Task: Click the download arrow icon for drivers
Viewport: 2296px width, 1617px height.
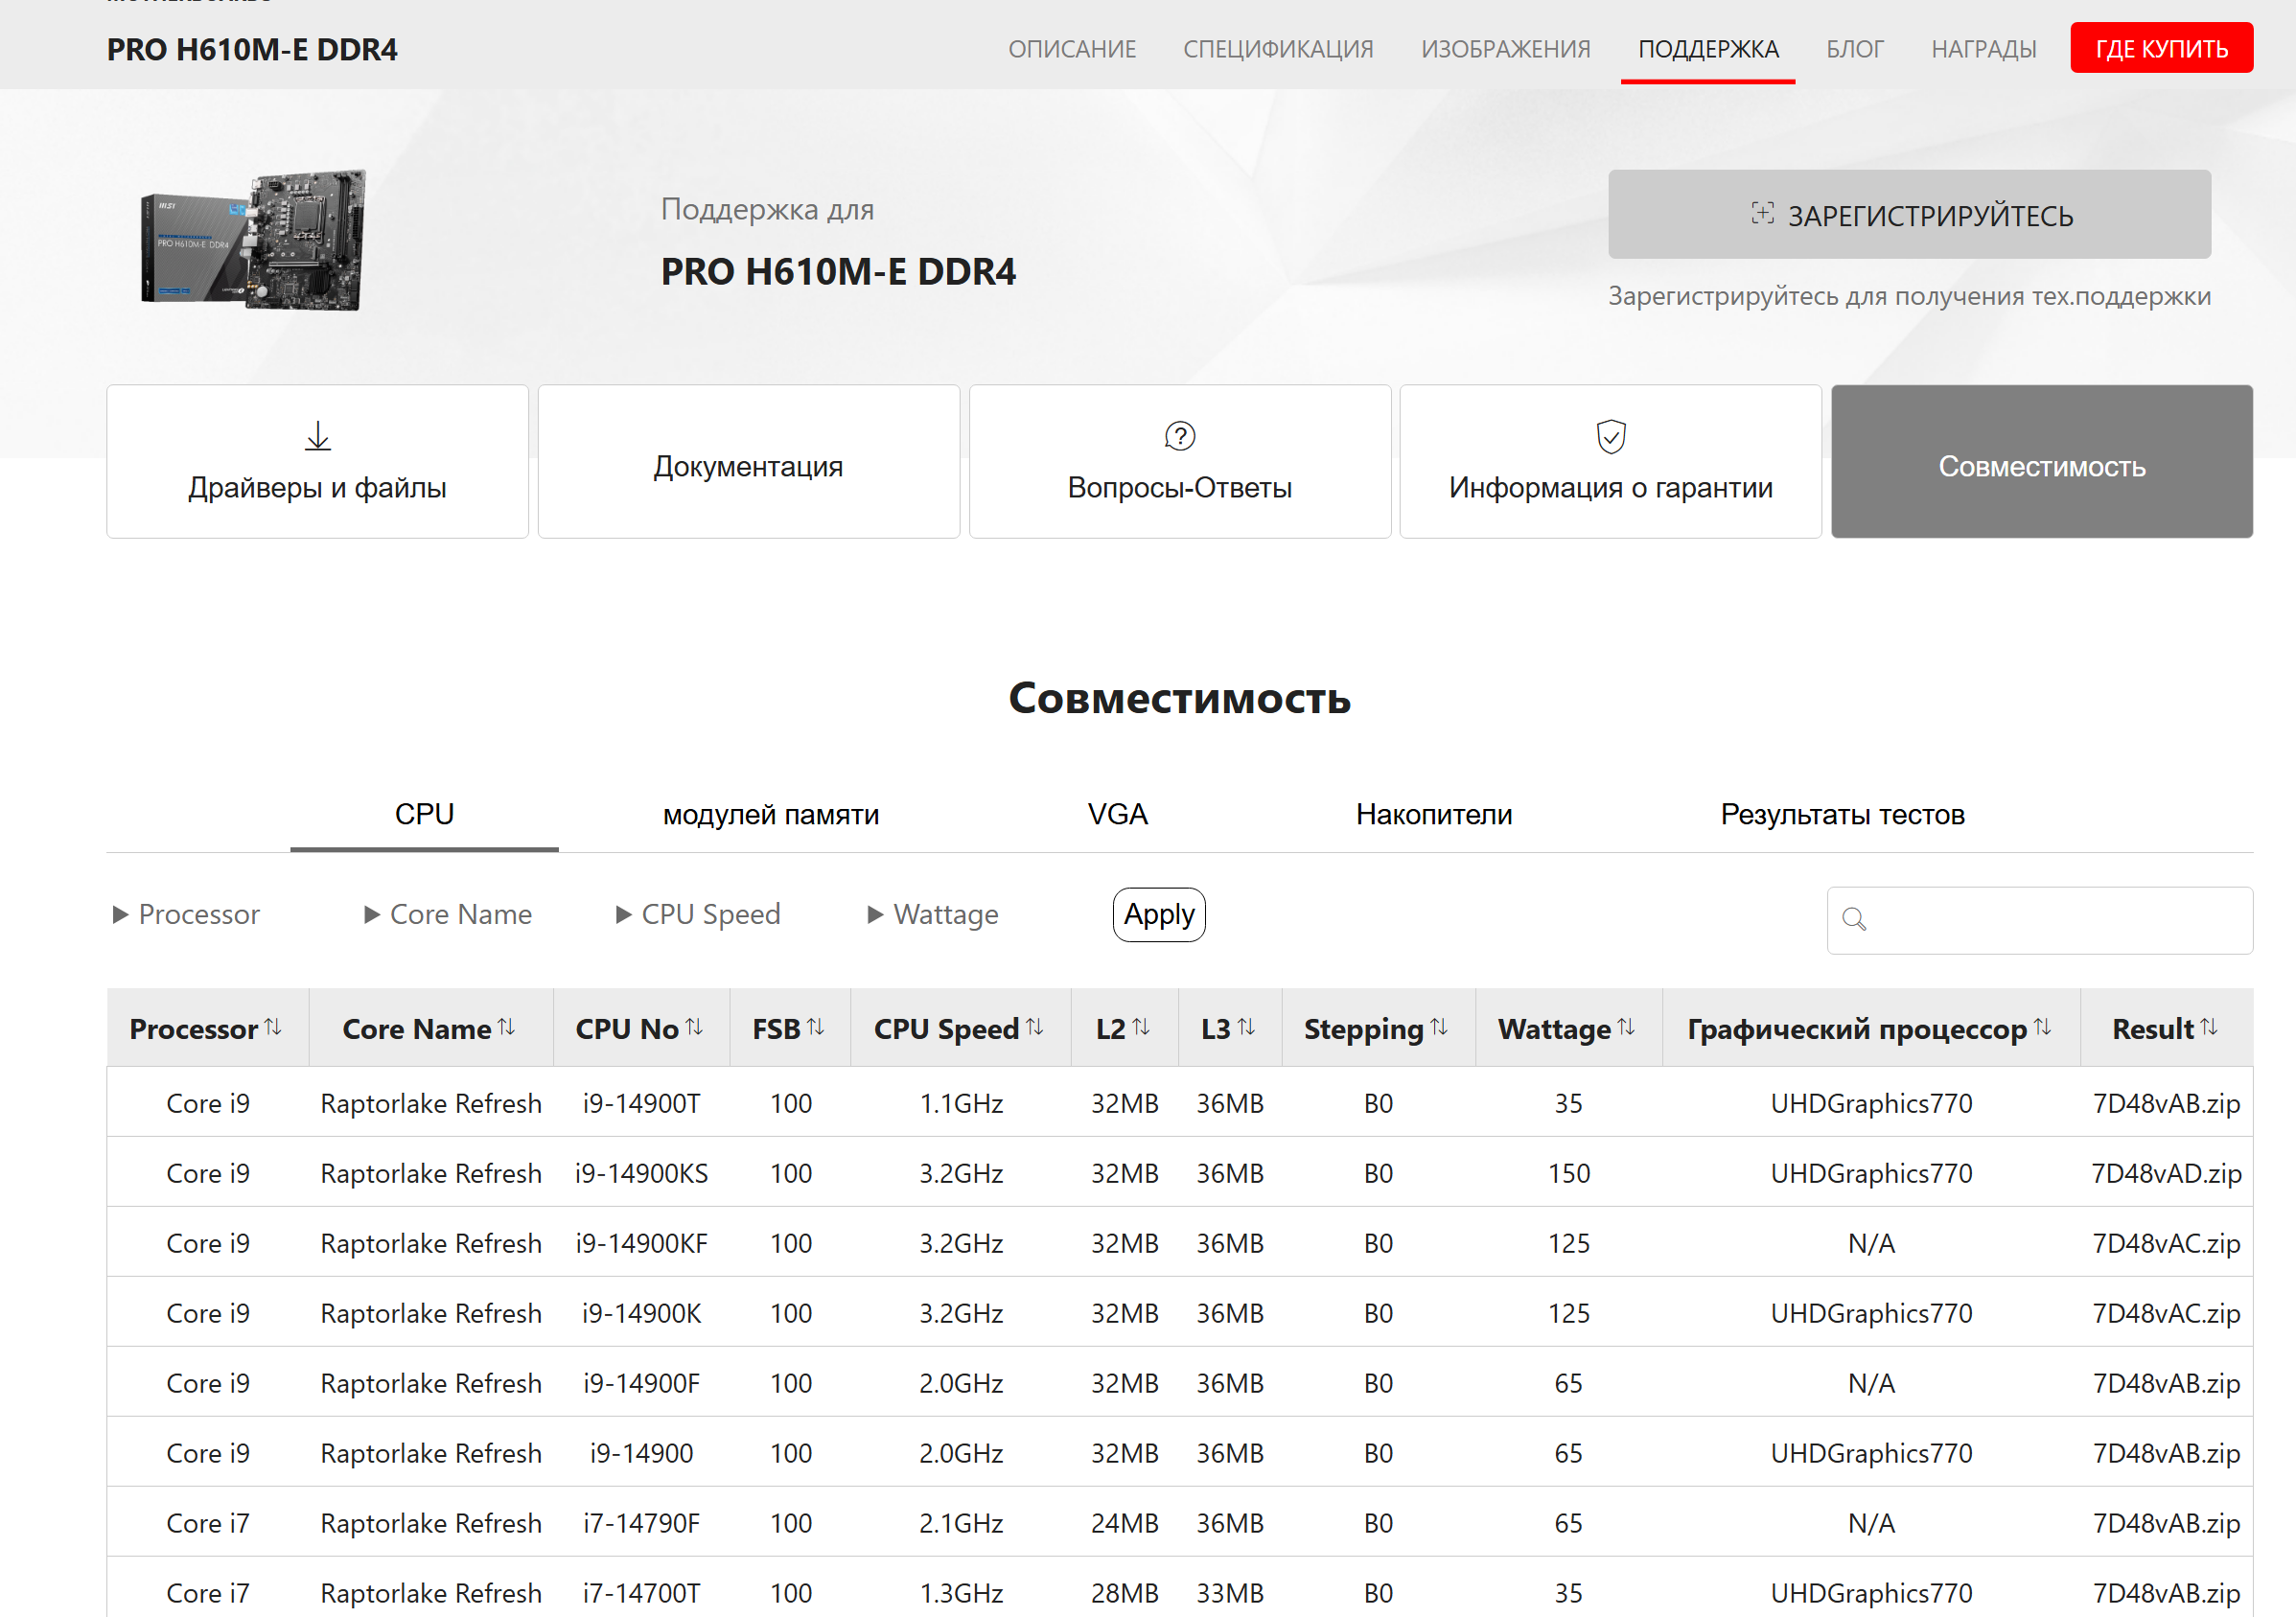Action: click(318, 436)
